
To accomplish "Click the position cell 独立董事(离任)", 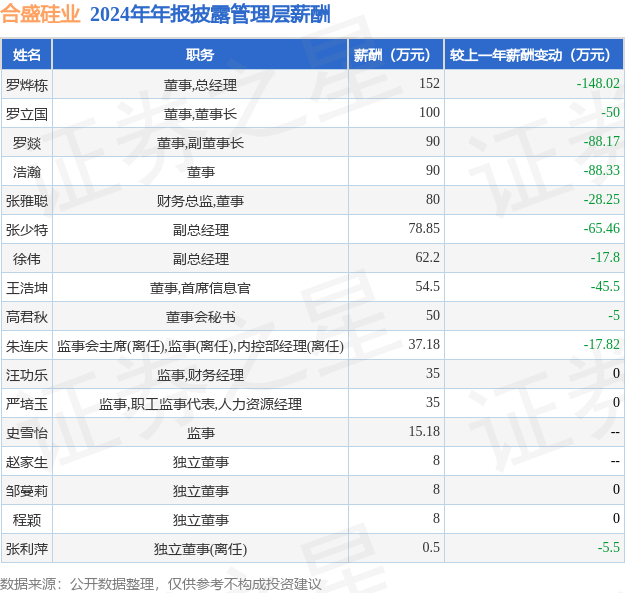I will [200, 550].
